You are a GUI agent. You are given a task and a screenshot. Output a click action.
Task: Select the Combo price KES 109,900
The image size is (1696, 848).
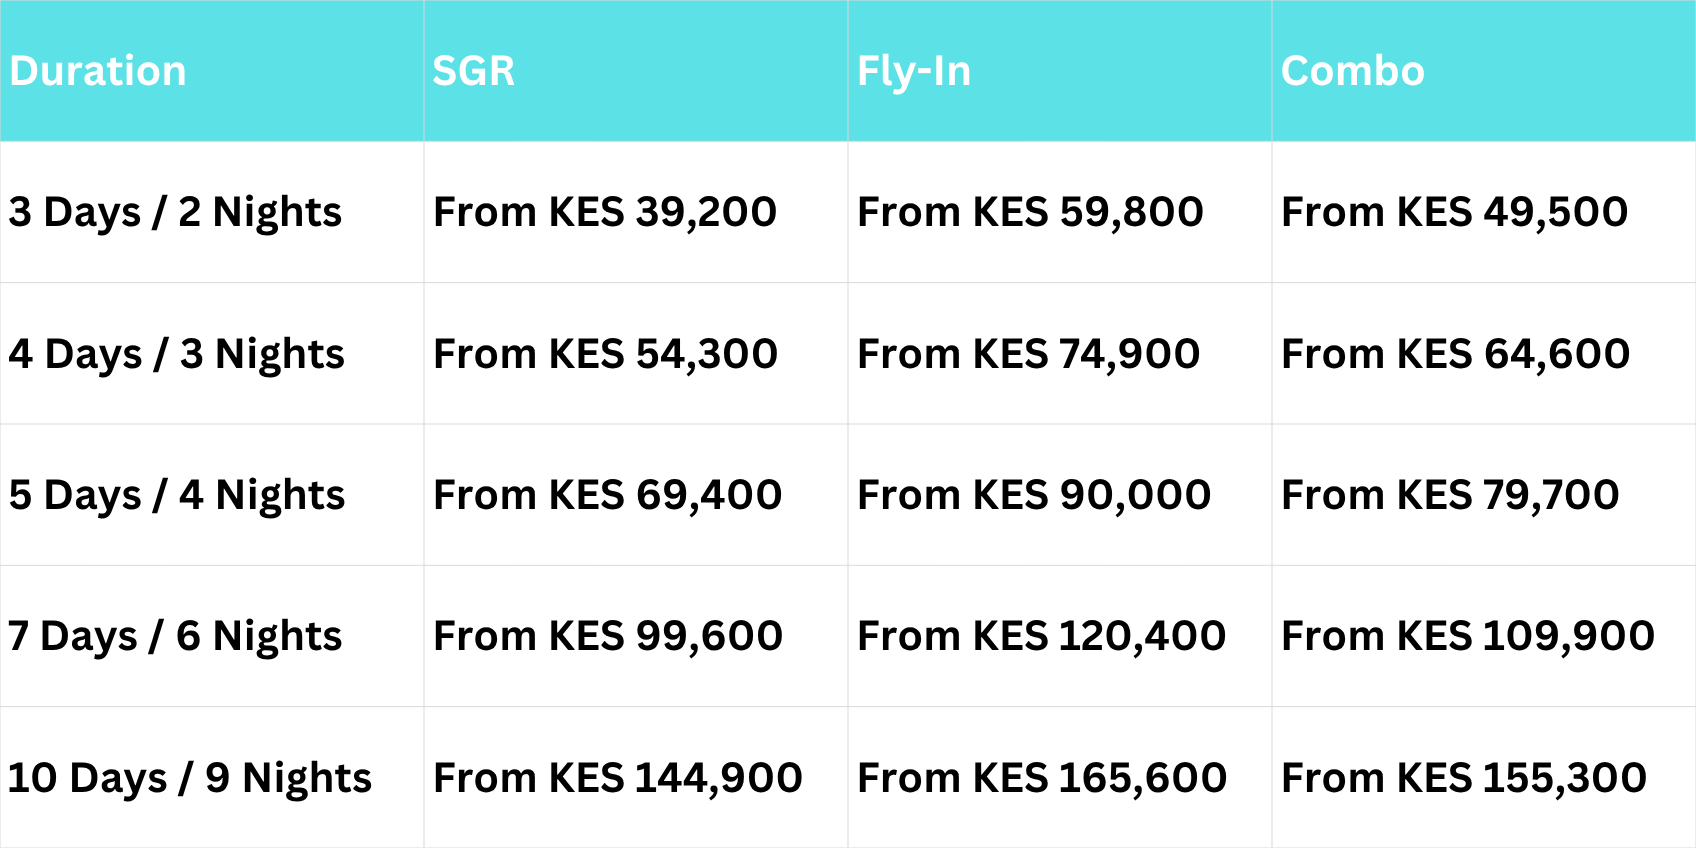1467,636
